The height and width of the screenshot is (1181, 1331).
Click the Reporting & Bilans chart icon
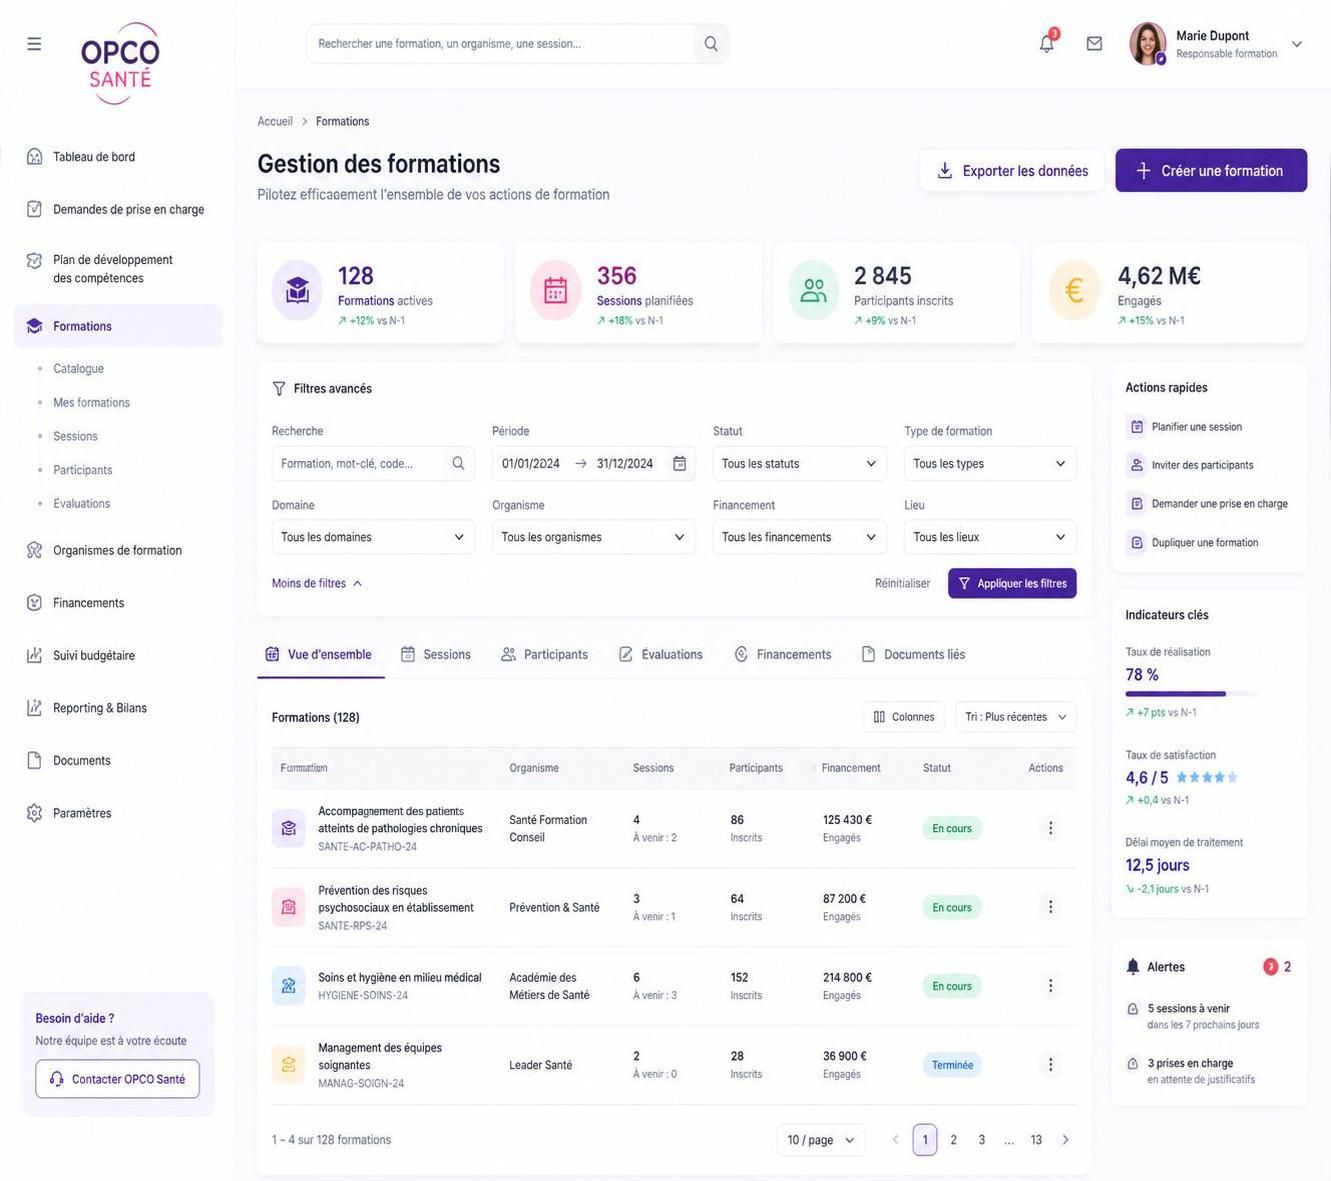[x=34, y=708]
